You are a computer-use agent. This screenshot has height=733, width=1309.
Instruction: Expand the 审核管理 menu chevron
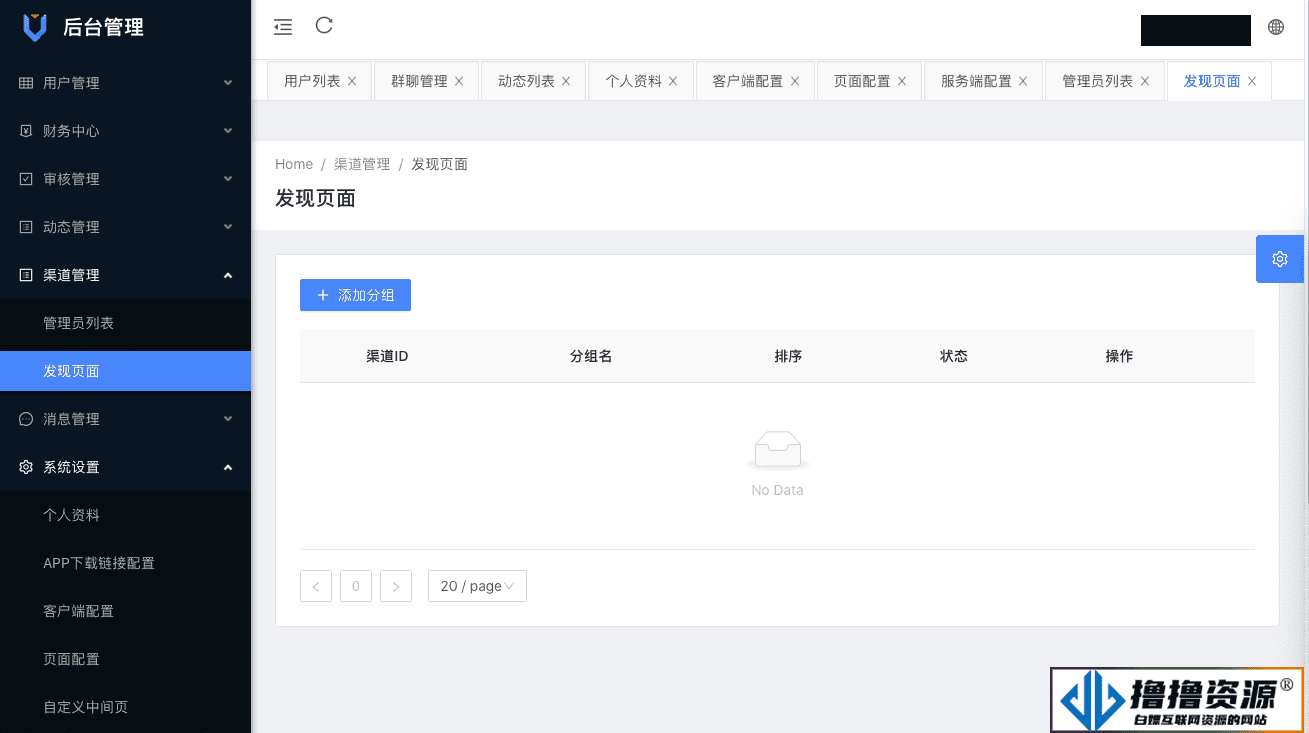tap(228, 179)
